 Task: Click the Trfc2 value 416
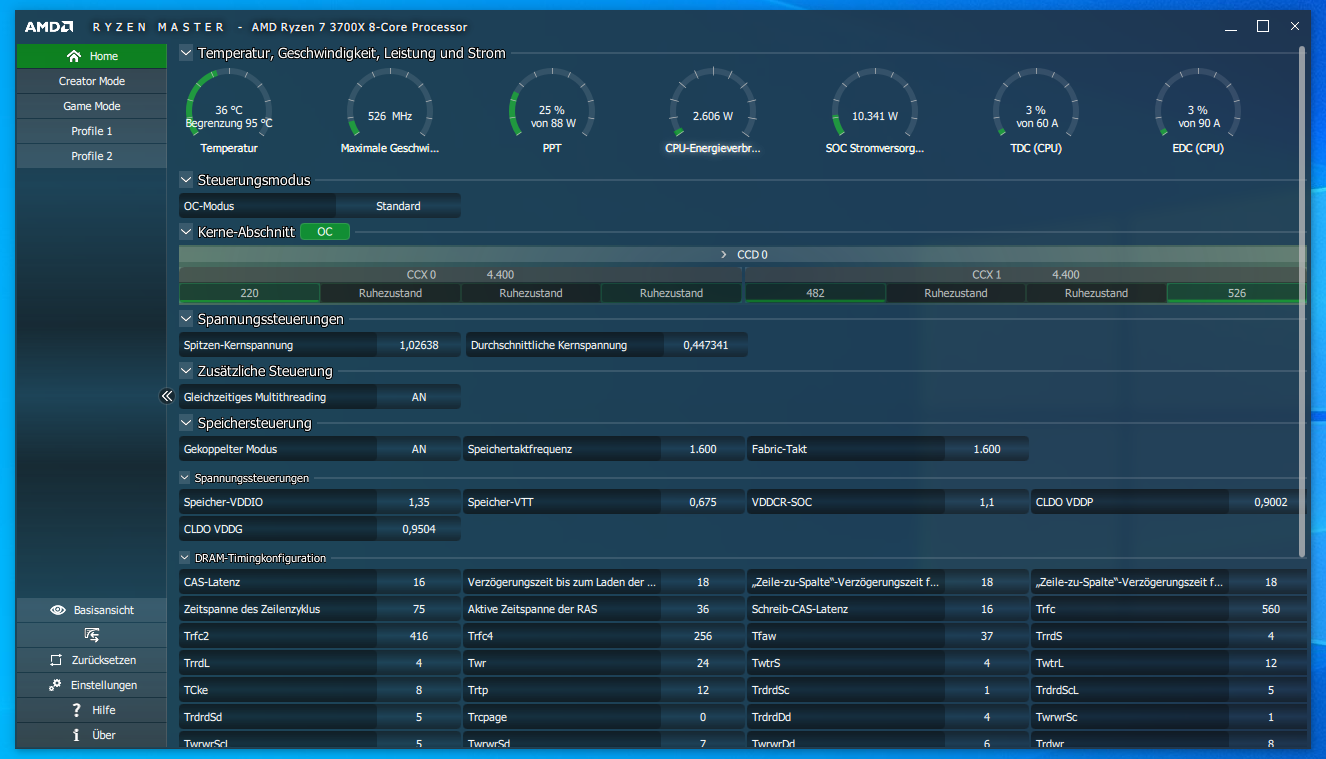pos(419,636)
